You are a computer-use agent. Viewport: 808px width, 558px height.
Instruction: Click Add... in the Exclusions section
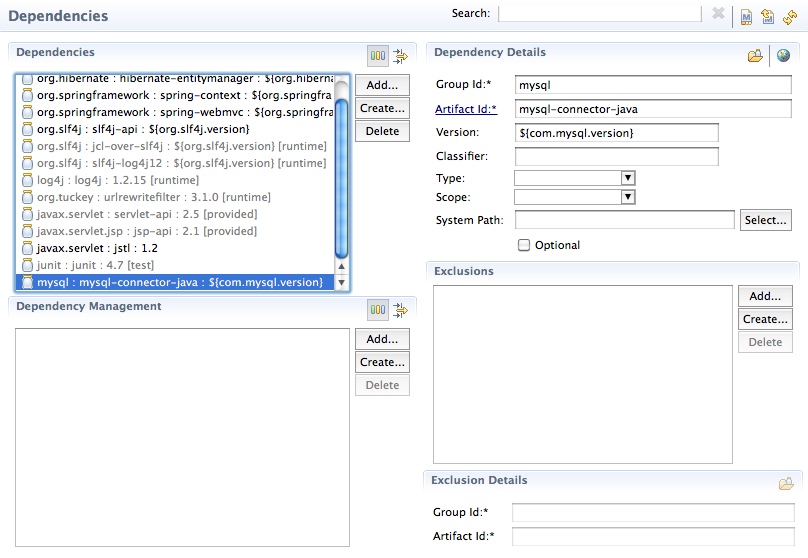click(765, 296)
